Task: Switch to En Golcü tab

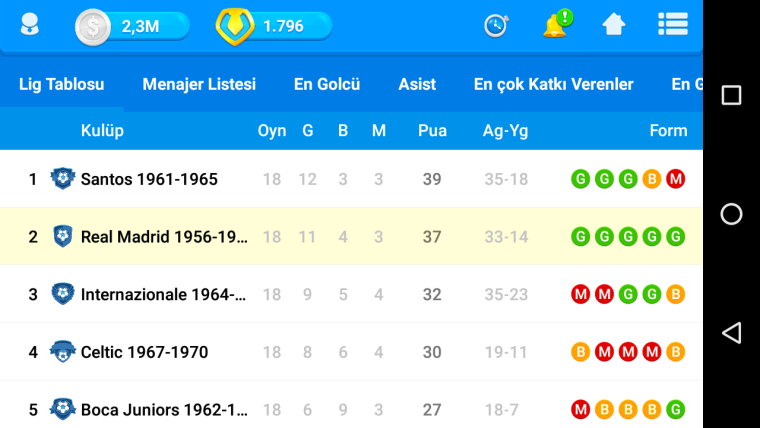Action: tap(327, 84)
